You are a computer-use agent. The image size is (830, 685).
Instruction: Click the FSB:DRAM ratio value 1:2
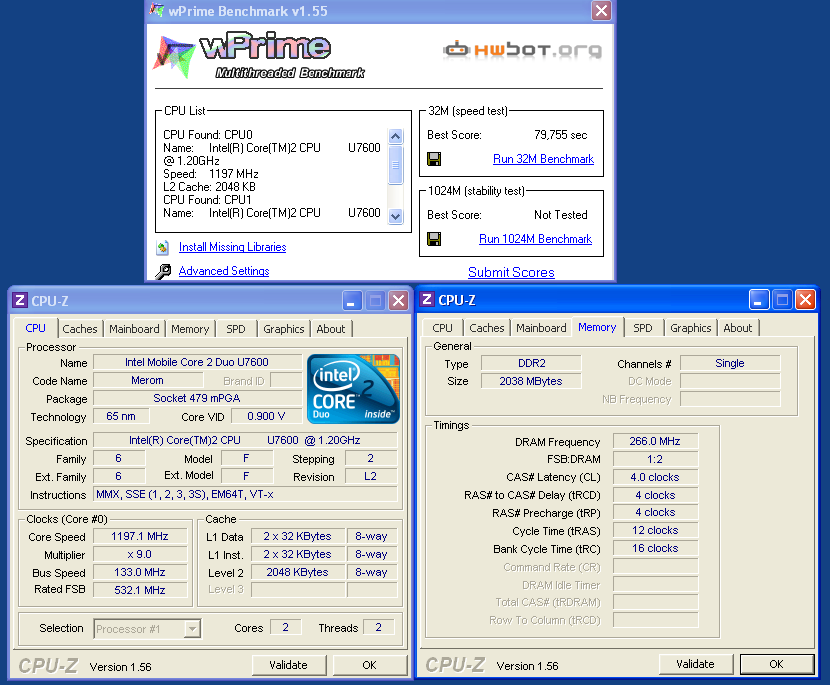[655, 459]
